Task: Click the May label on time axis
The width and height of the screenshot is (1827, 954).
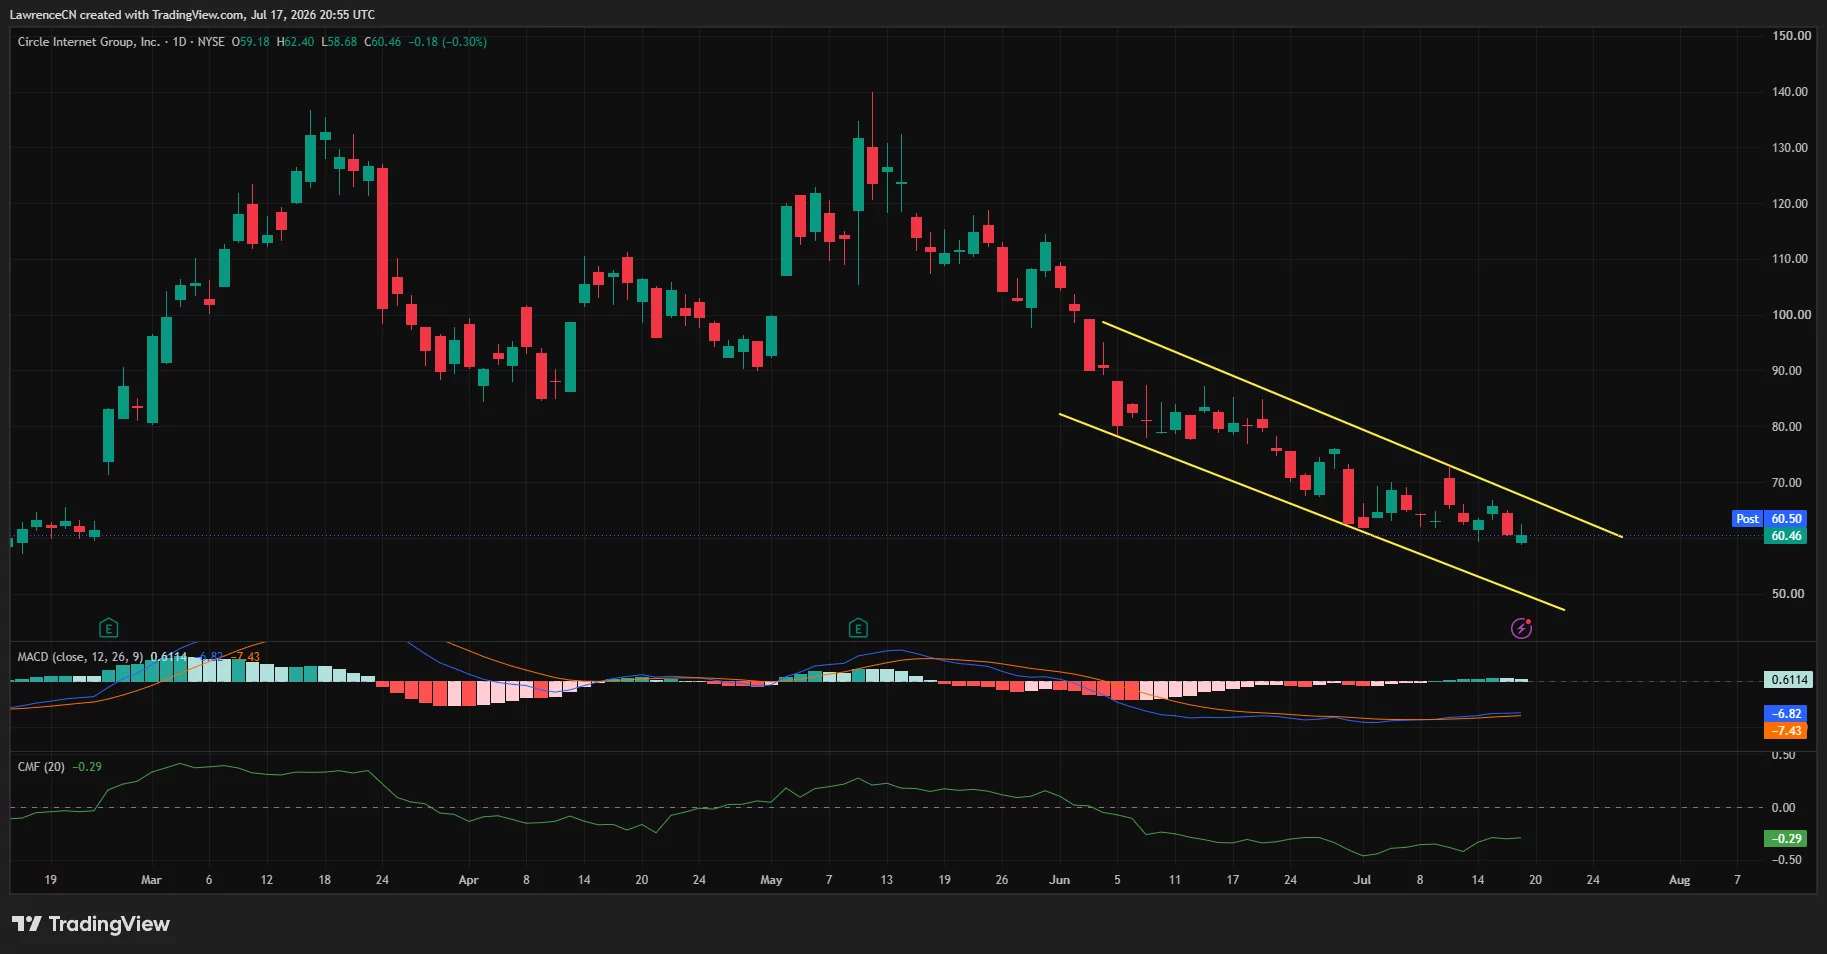Action: coord(771,880)
